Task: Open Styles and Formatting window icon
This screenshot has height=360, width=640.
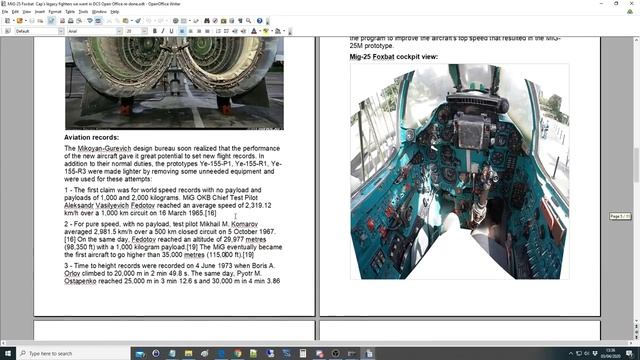Action: 7,31
